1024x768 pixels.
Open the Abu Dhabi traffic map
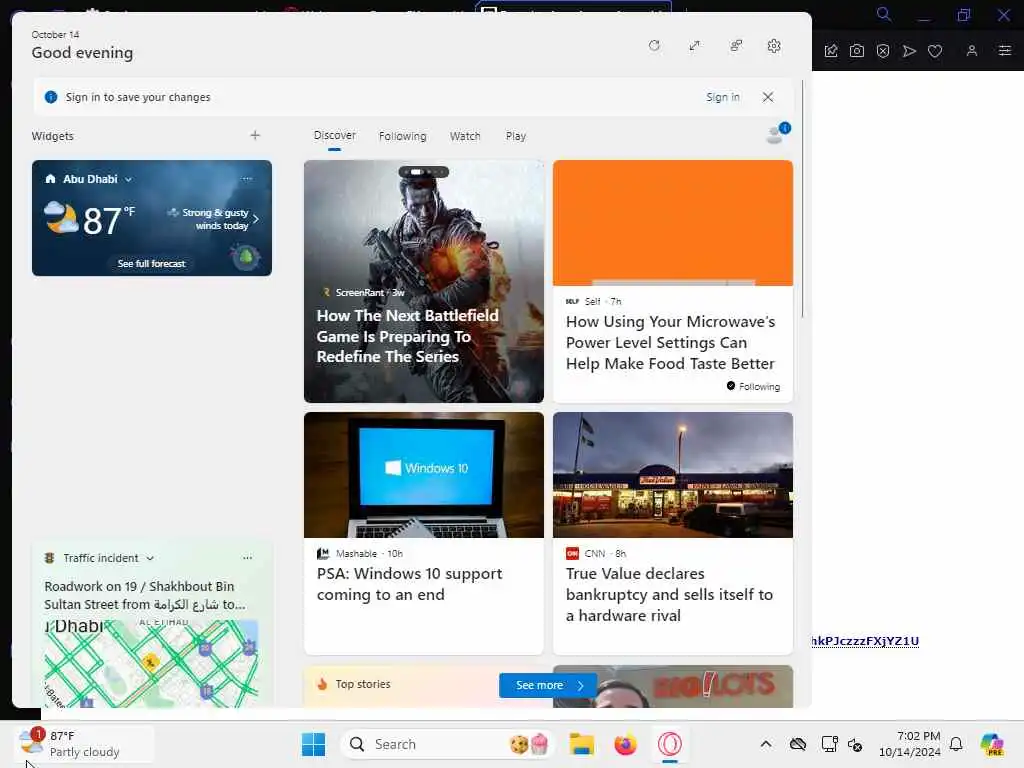[x=152, y=663]
